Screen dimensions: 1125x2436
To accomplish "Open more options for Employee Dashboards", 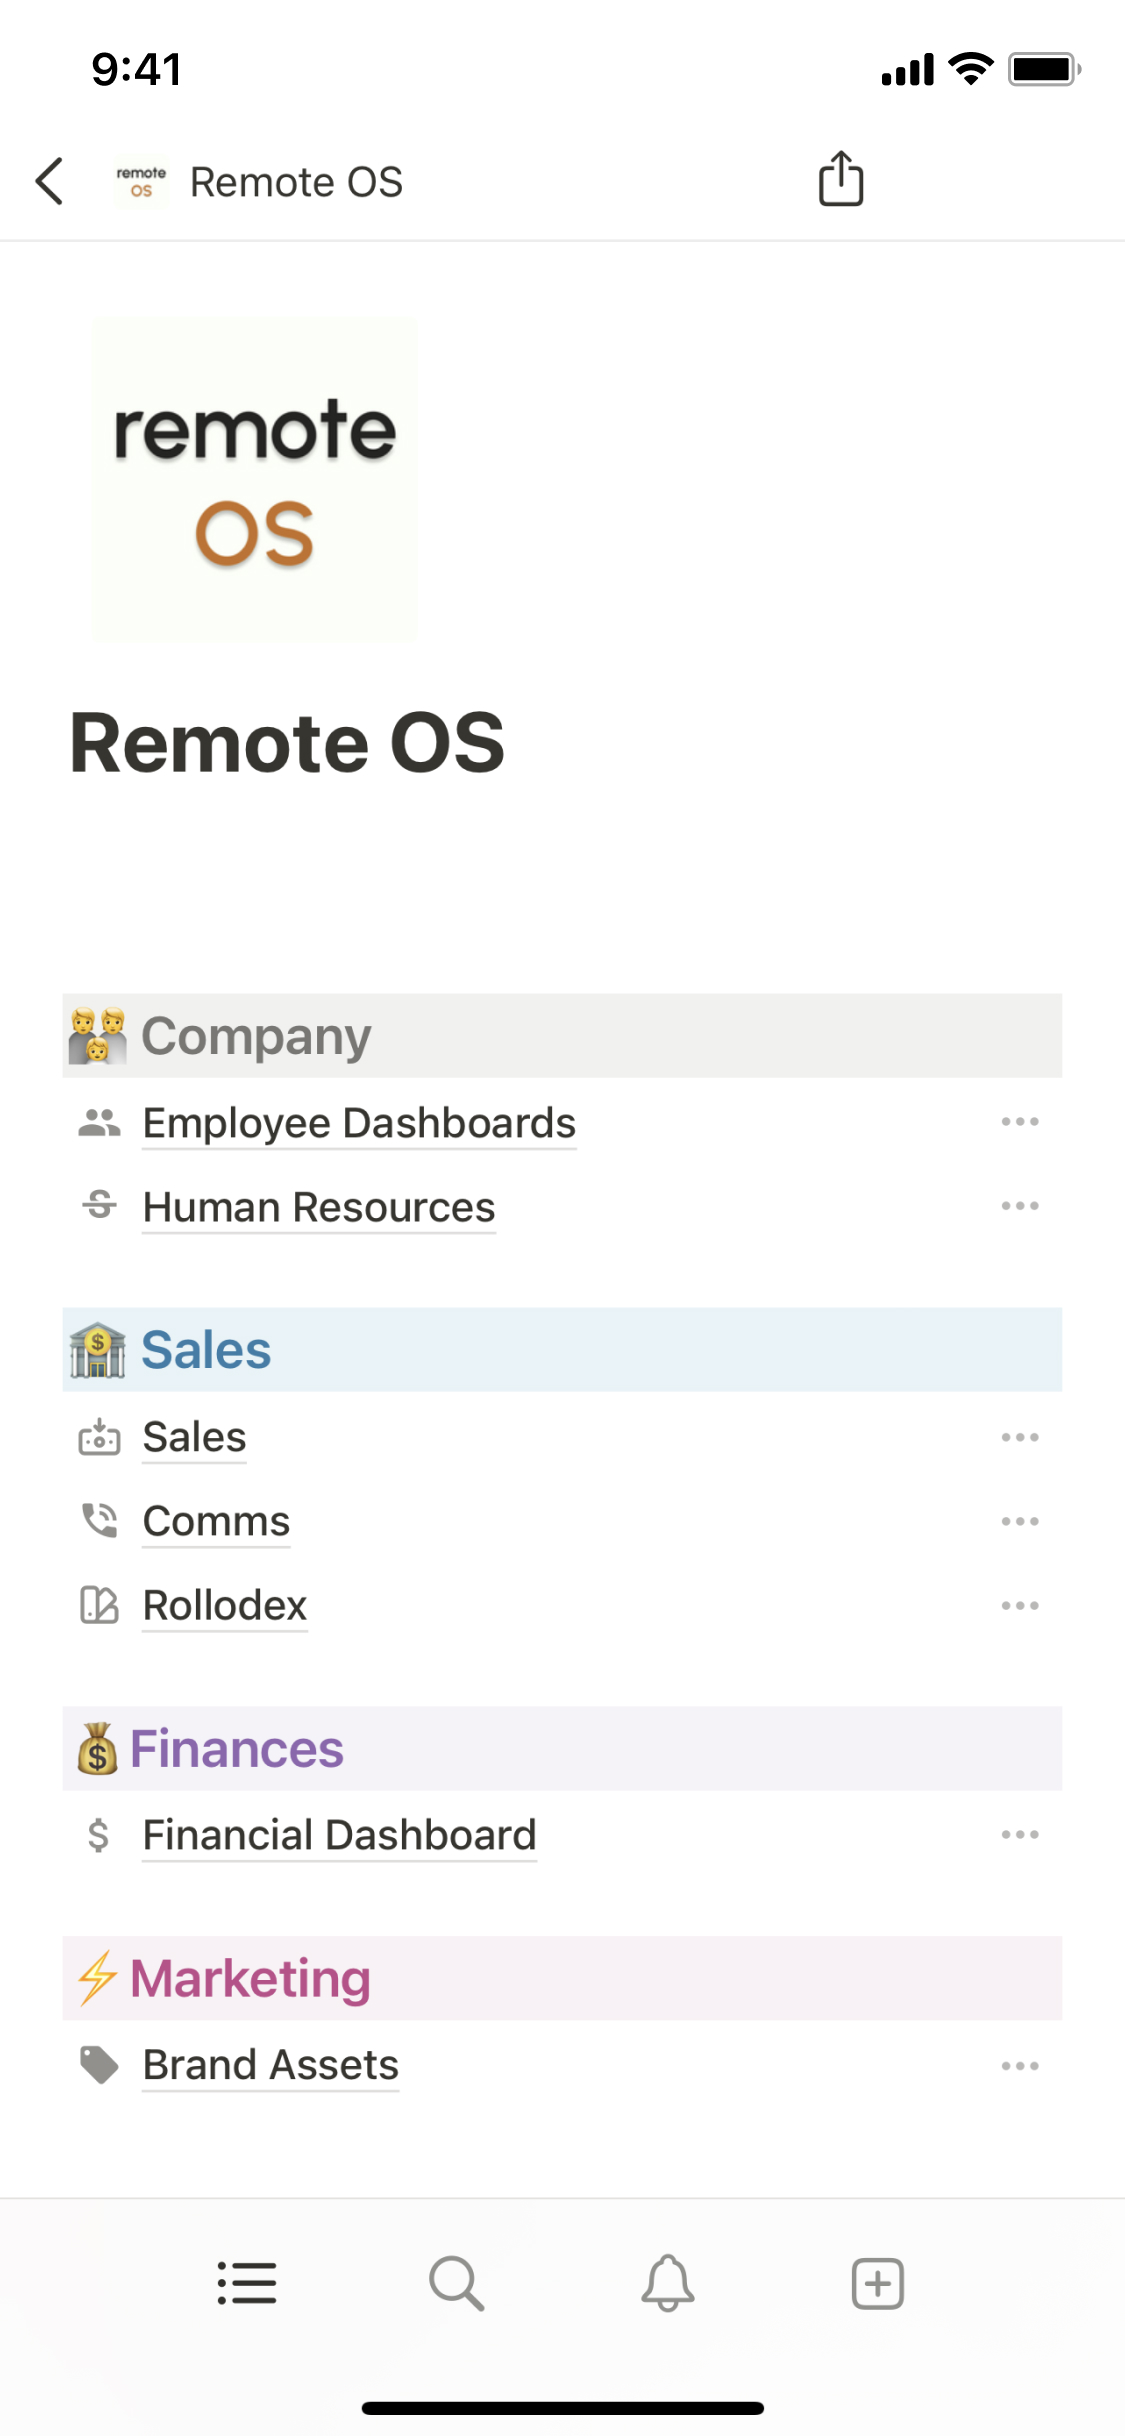I will [1020, 1122].
